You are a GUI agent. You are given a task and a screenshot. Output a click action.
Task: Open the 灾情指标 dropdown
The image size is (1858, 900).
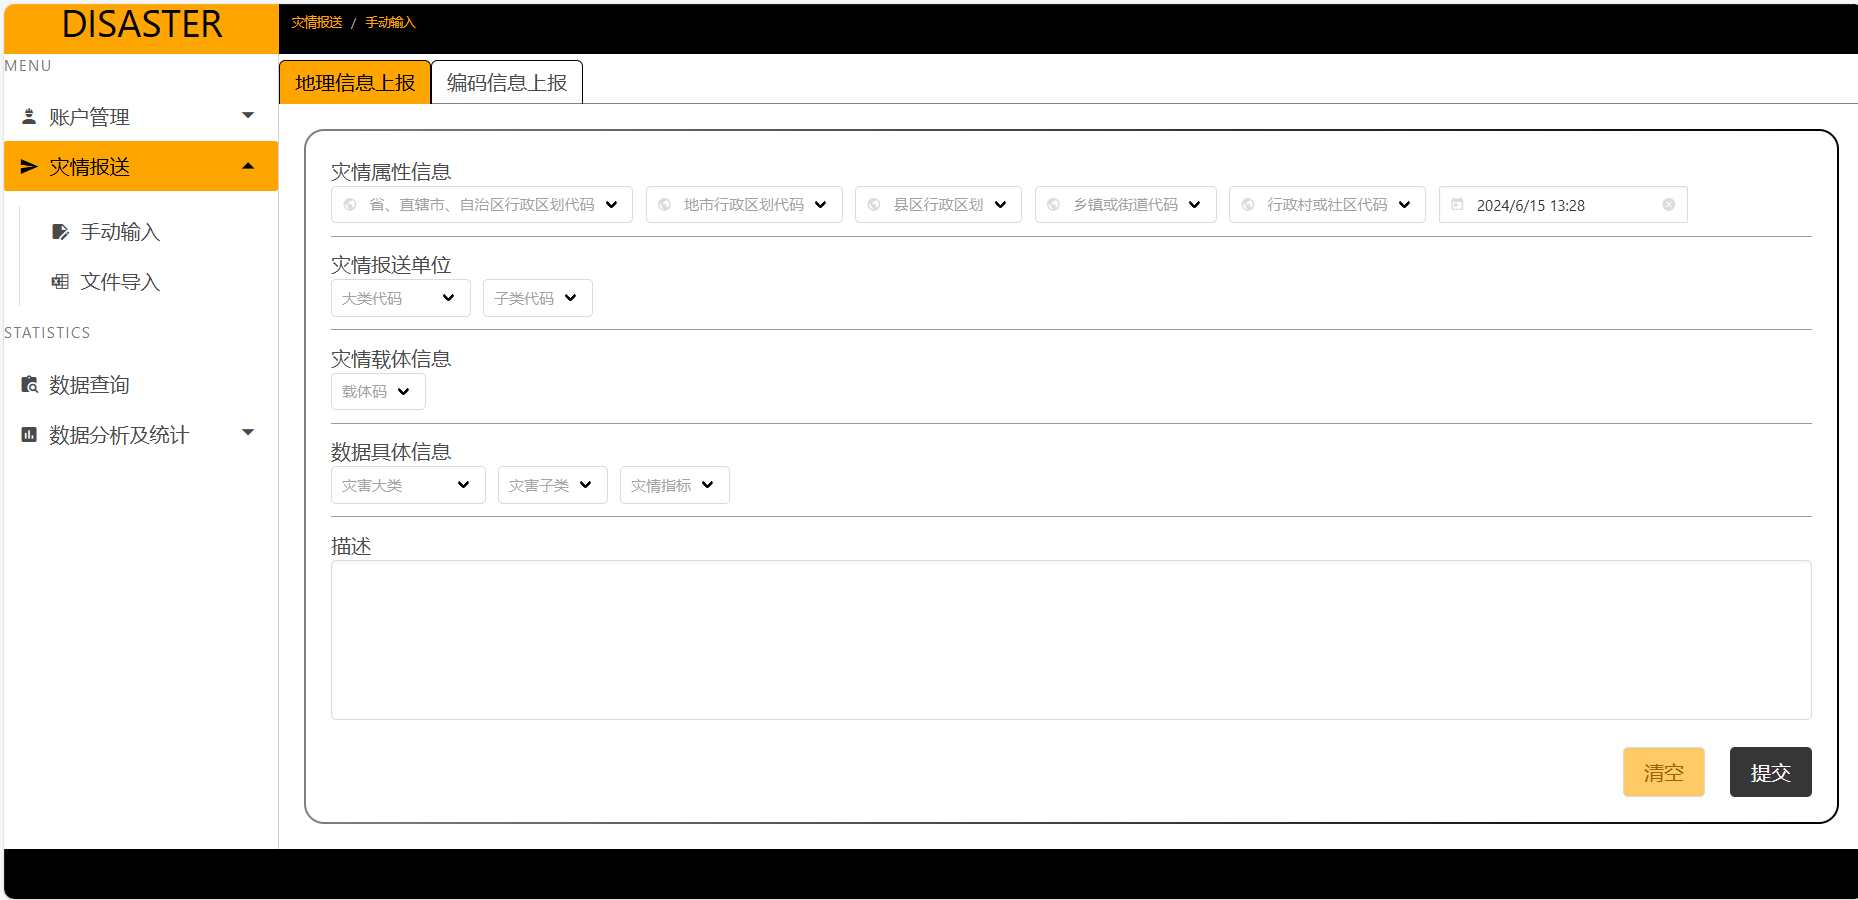click(675, 485)
